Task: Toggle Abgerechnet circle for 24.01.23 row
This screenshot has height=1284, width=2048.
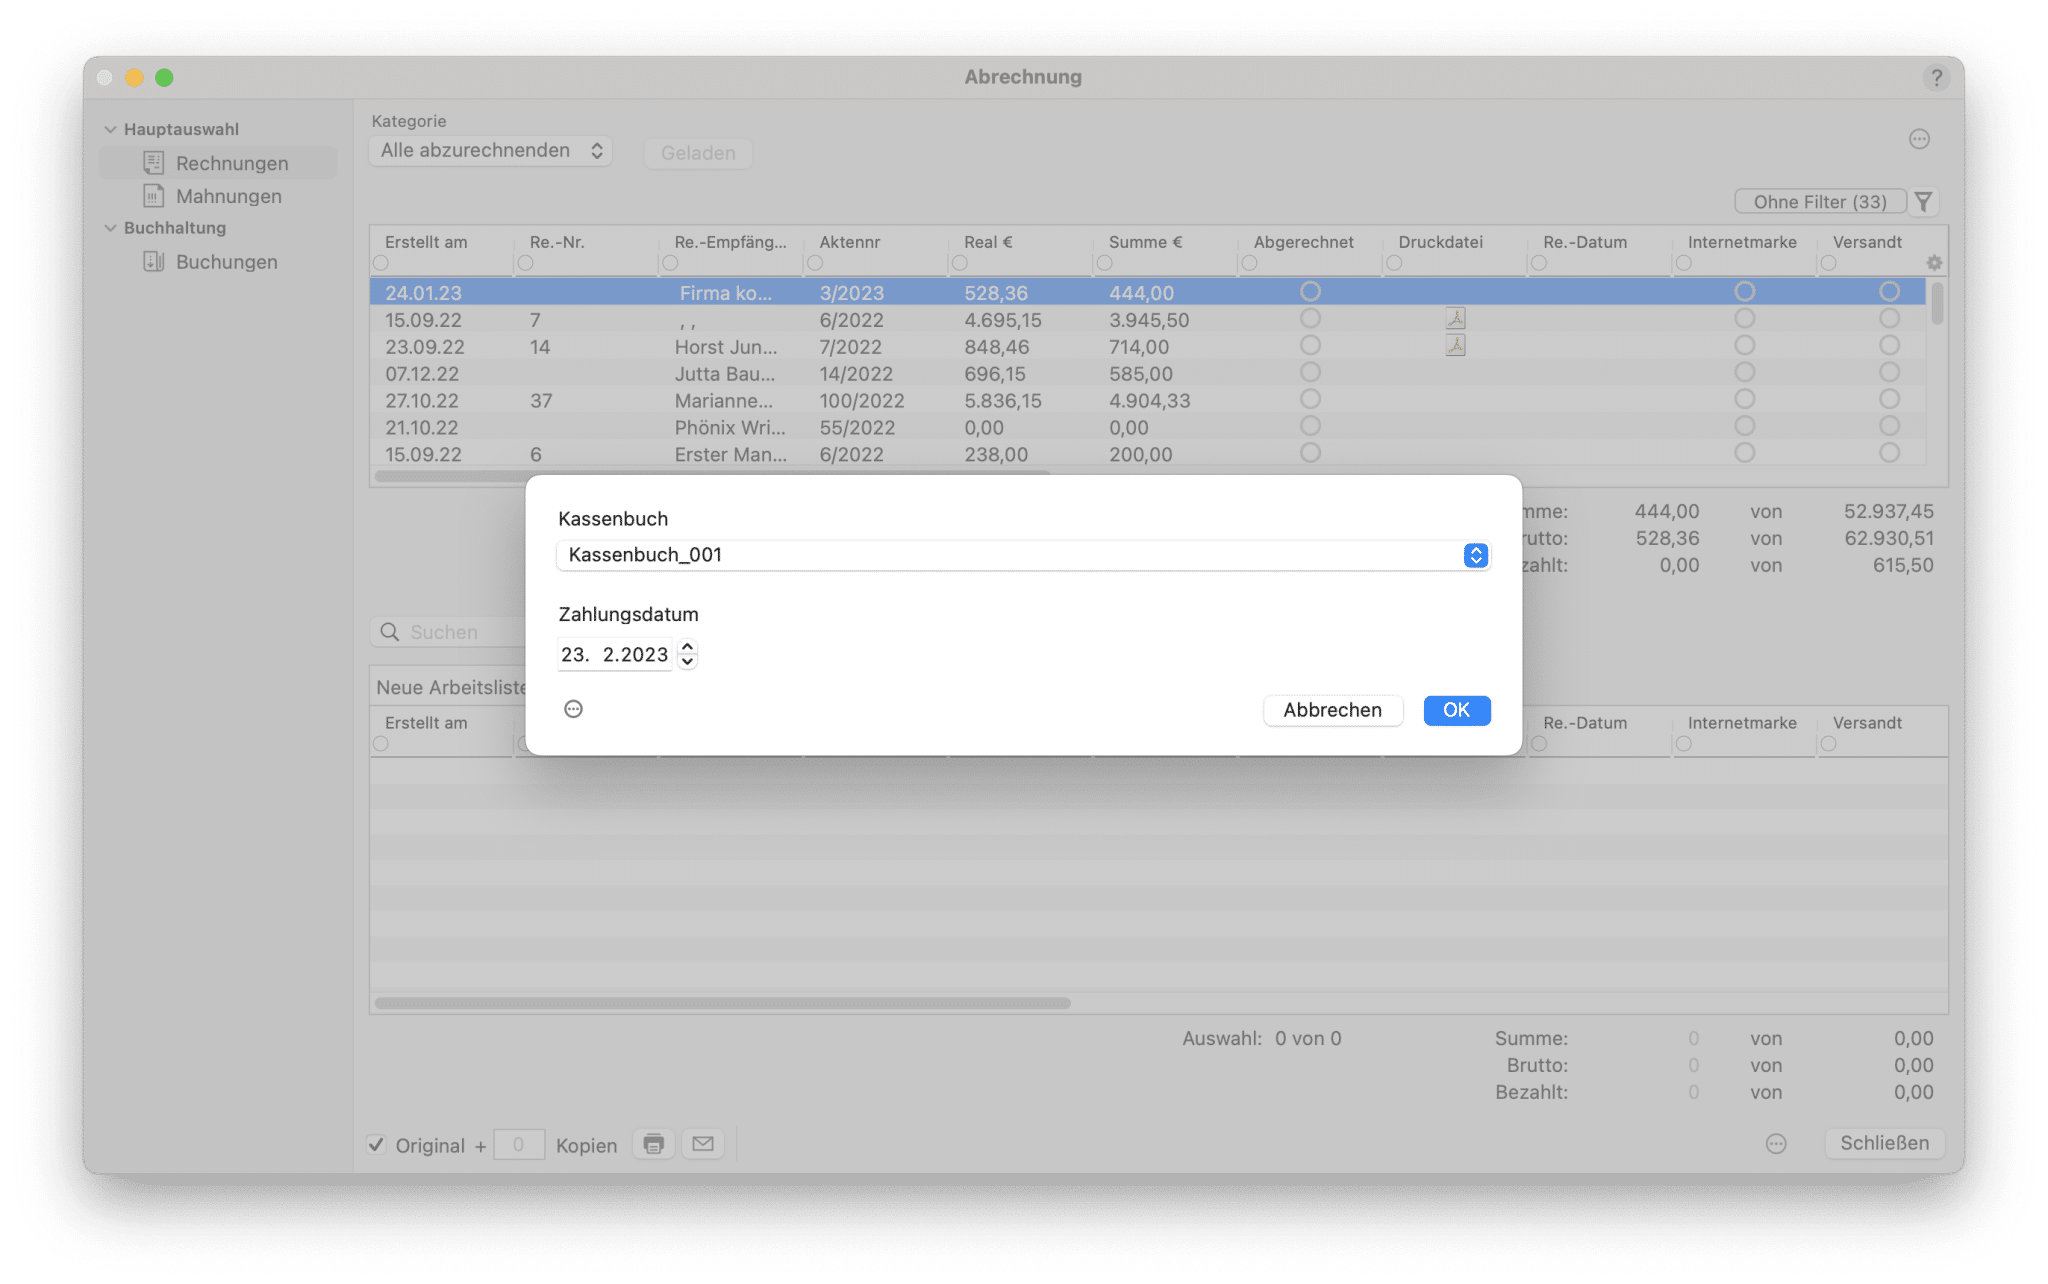Action: coord(1310,291)
